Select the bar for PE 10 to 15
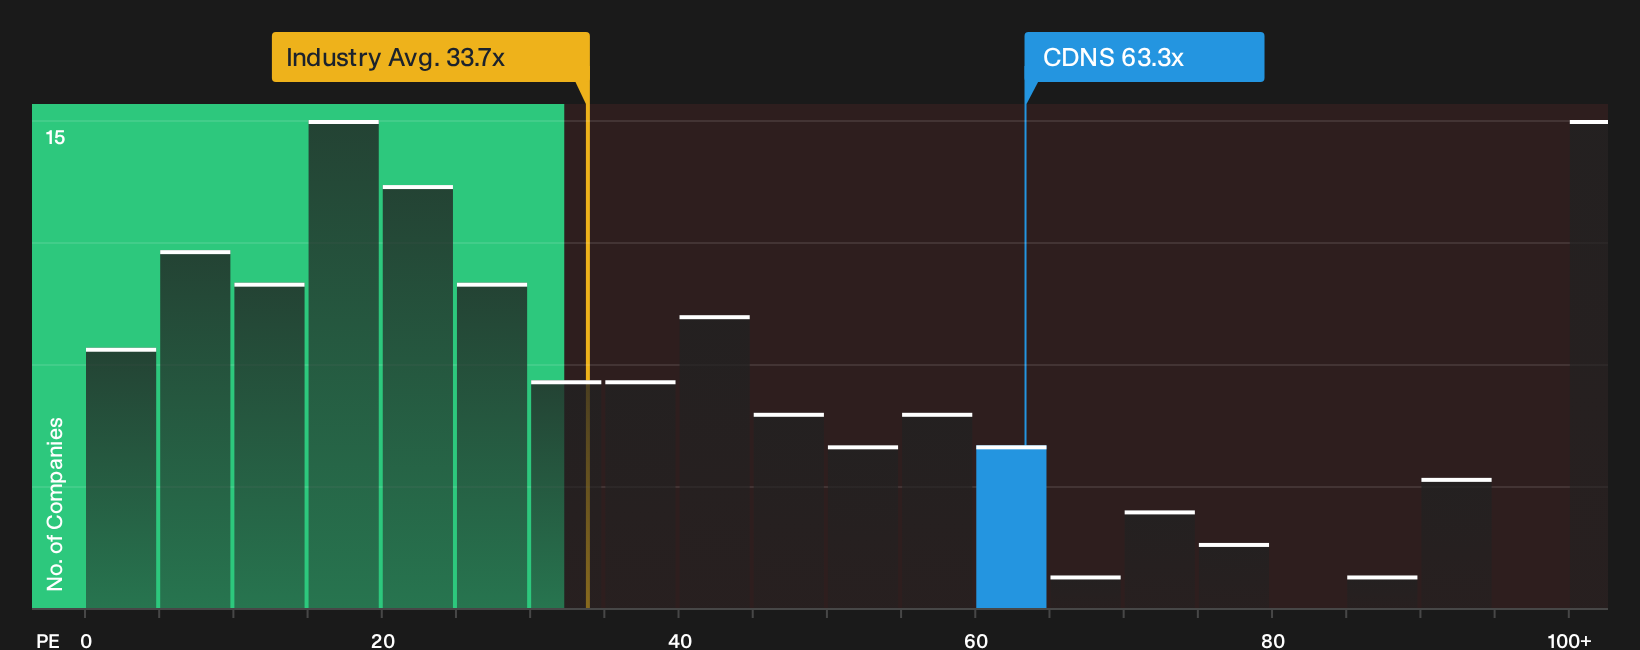This screenshot has height=650, width=1640. point(269,446)
